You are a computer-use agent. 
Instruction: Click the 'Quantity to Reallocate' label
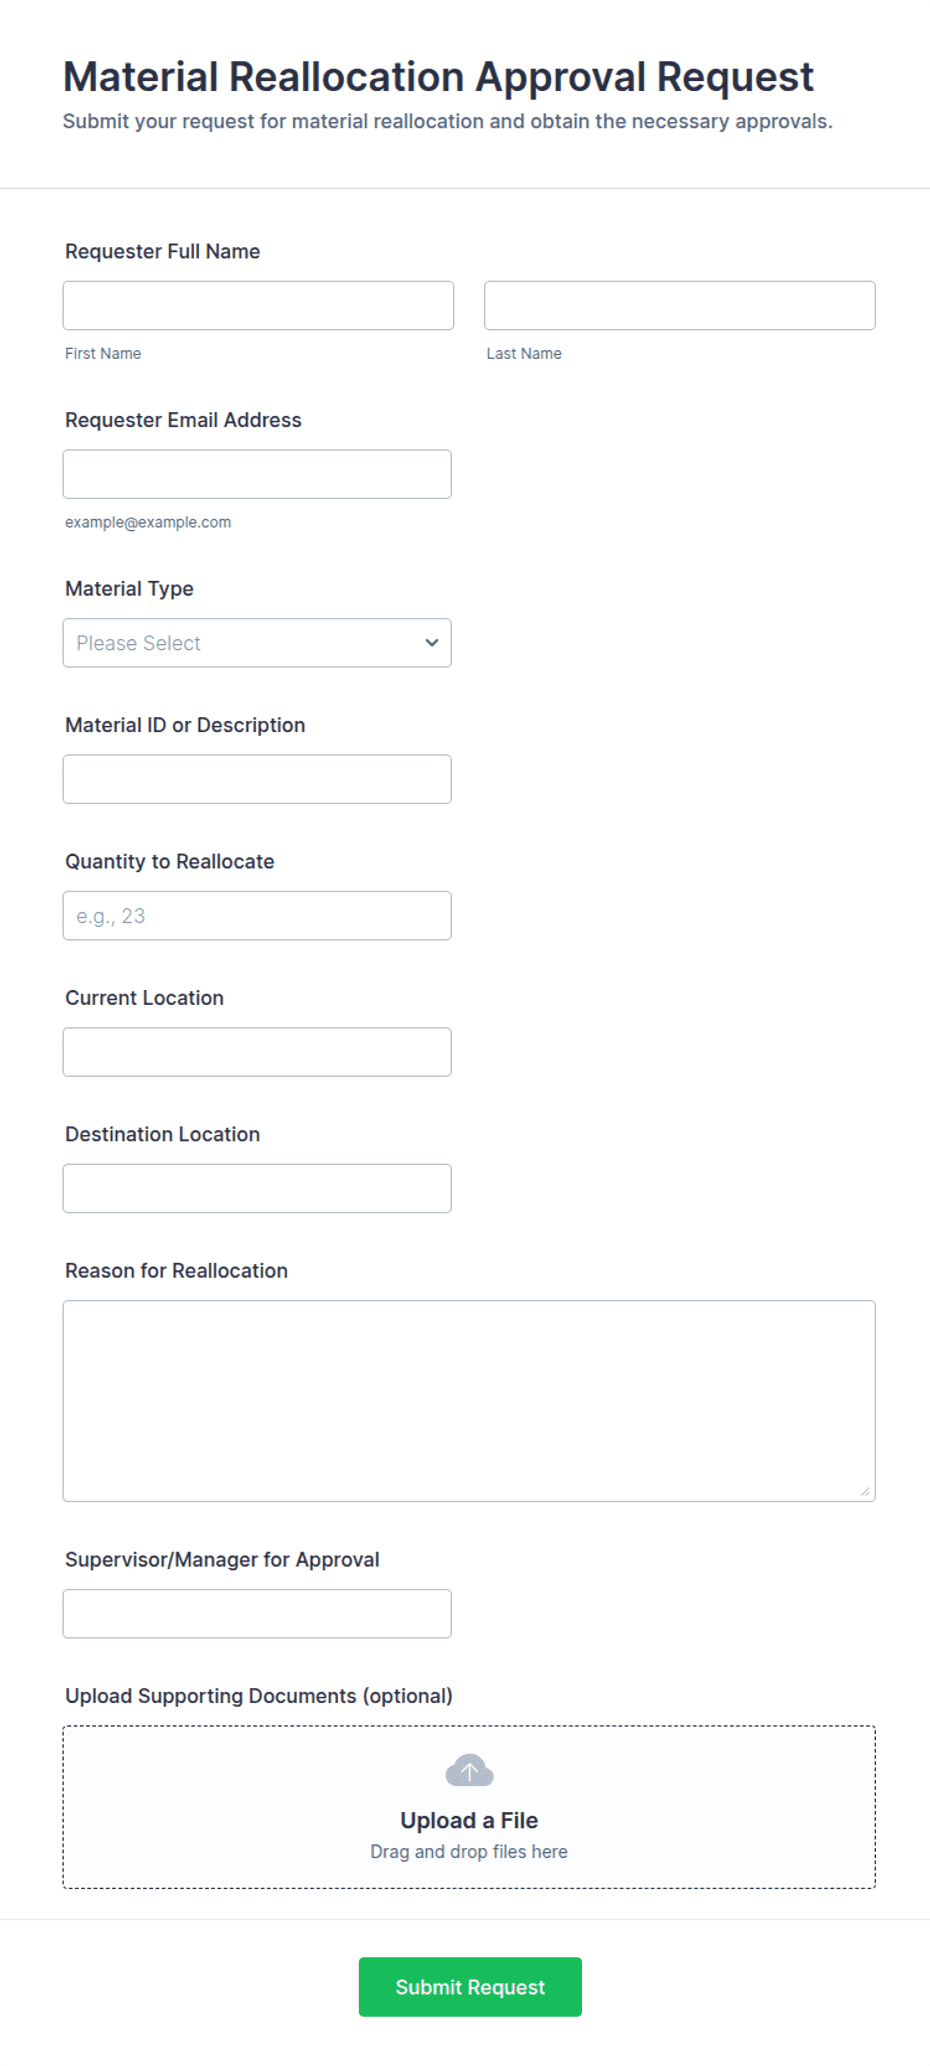[170, 862]
